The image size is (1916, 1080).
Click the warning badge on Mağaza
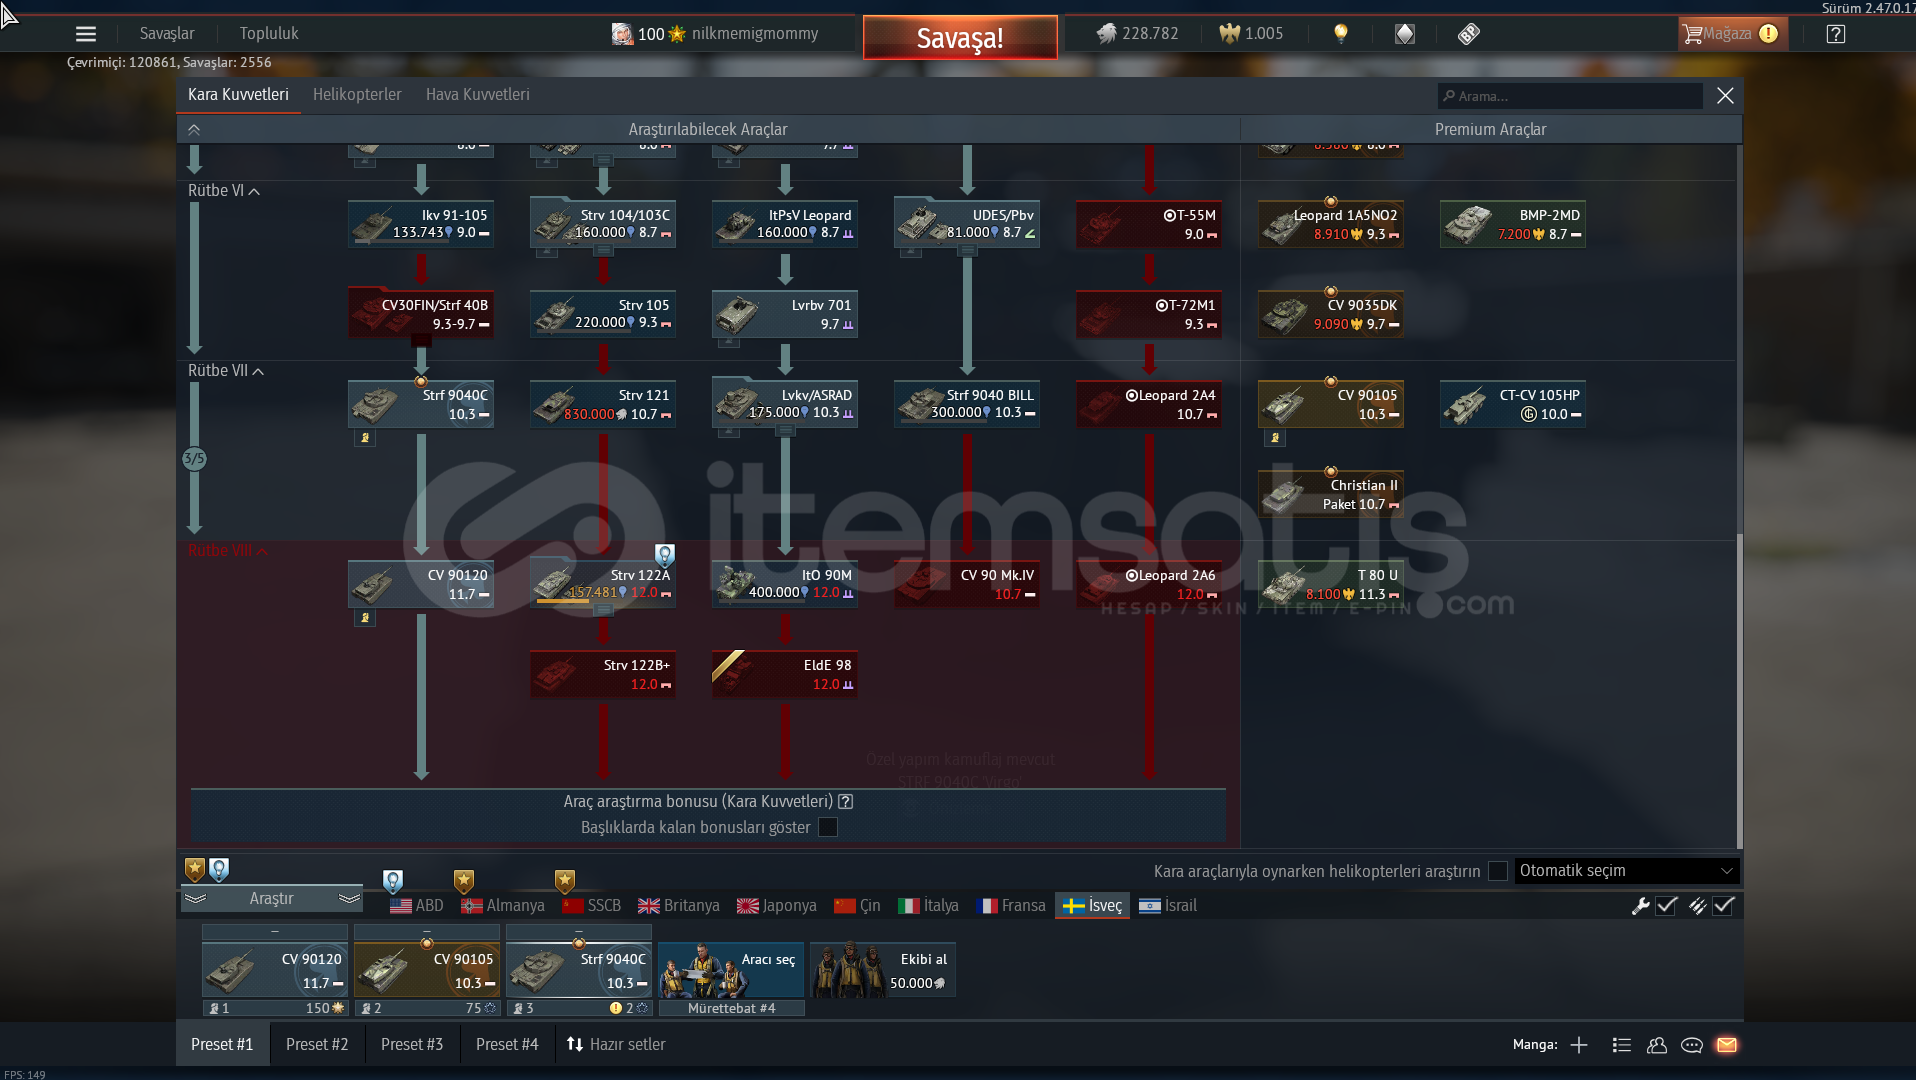(x=1769, y=34)
